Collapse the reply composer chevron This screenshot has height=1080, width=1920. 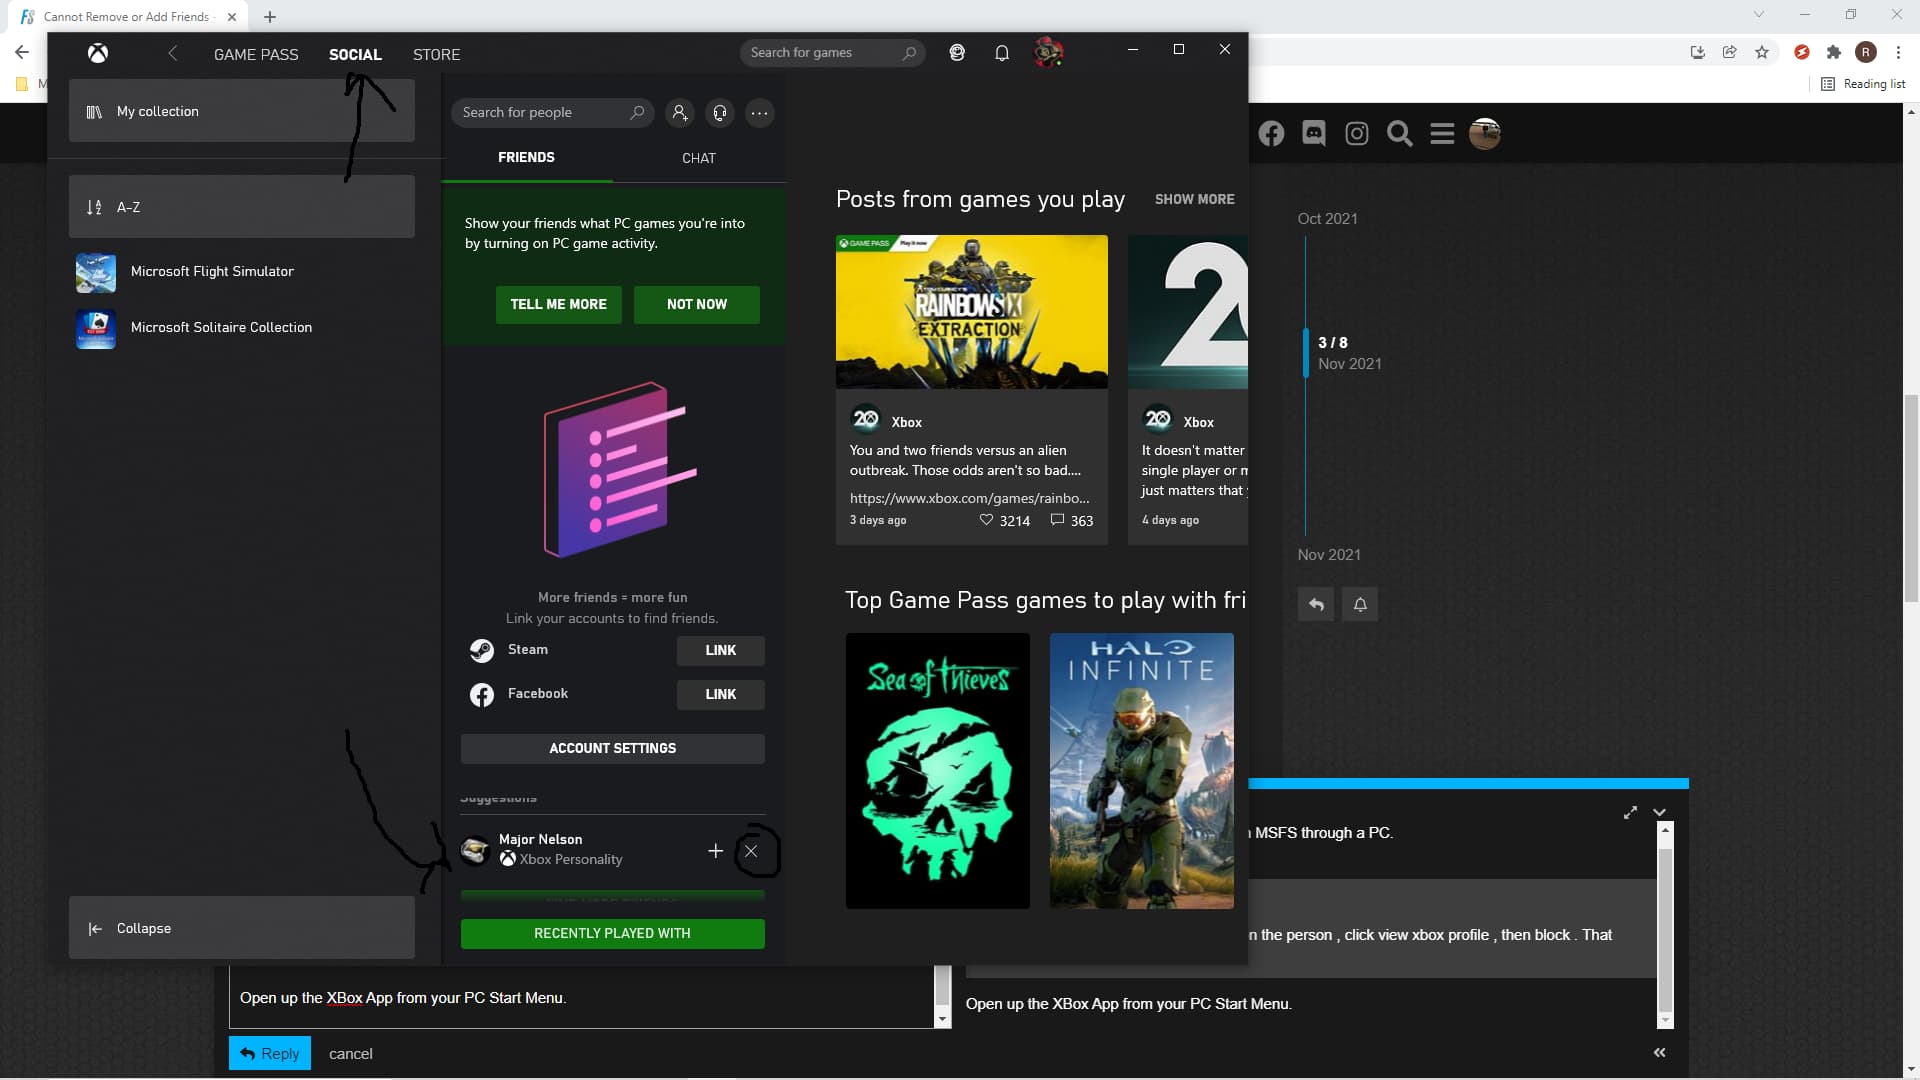(x=1660, y=812)
